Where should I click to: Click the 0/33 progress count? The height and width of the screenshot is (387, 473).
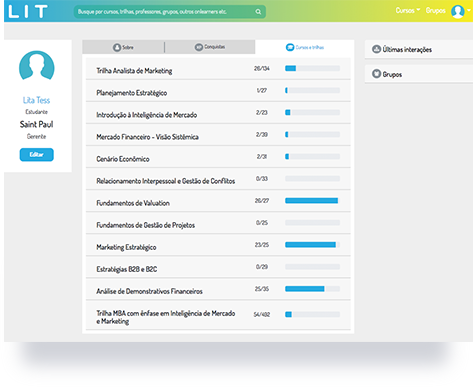coord(262,179)
